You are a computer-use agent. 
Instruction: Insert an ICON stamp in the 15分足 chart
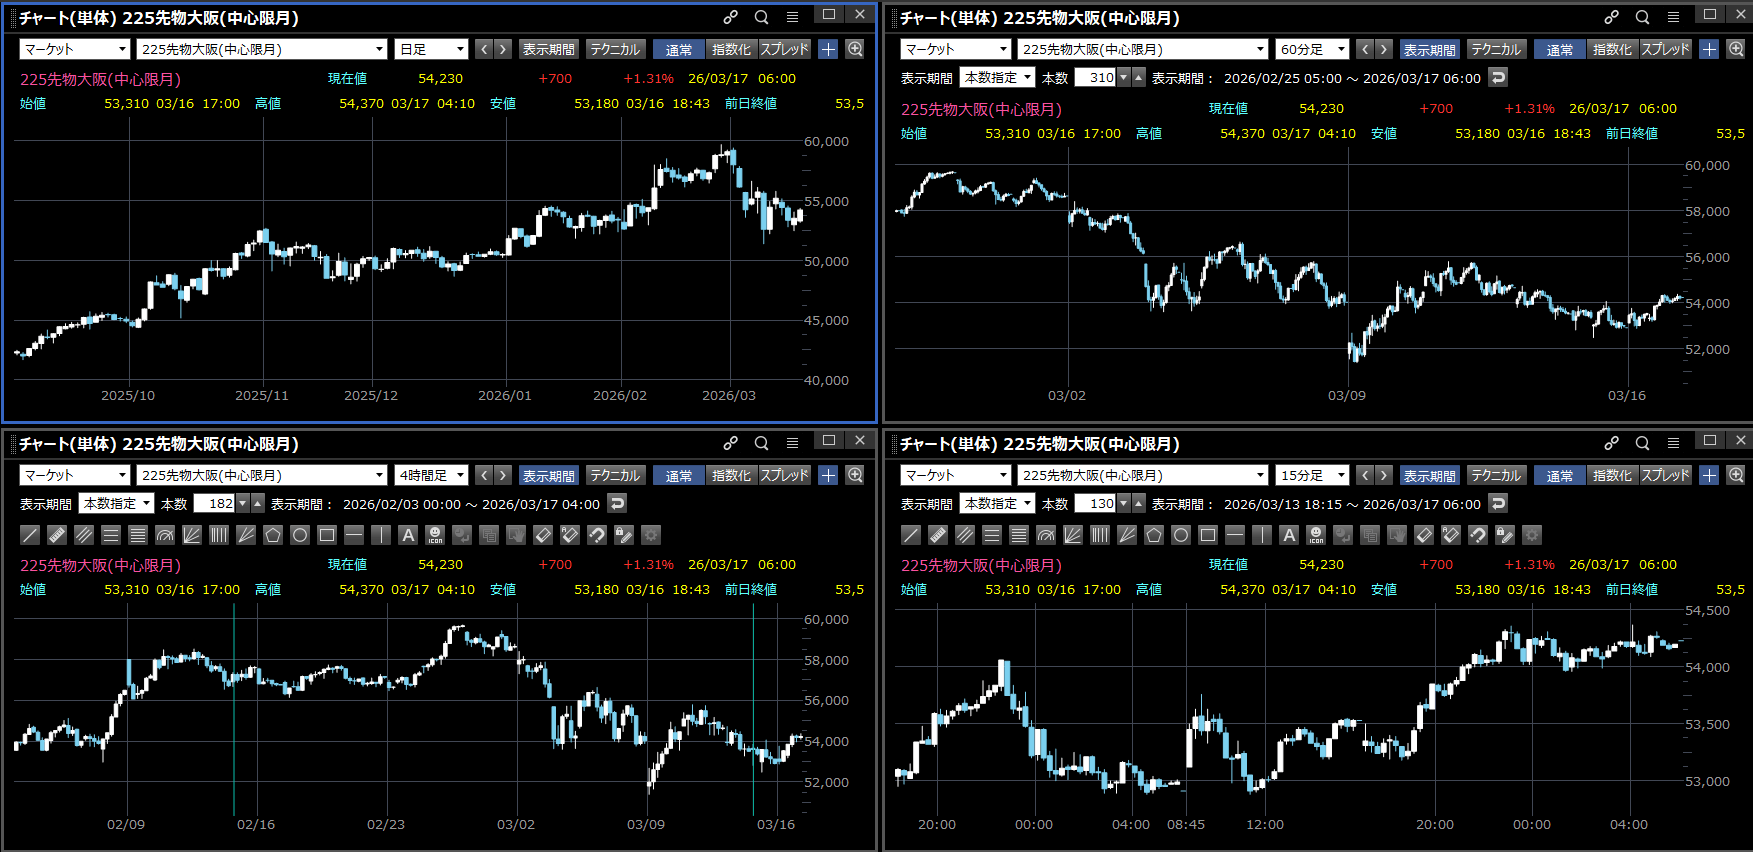coord(1316,535)
